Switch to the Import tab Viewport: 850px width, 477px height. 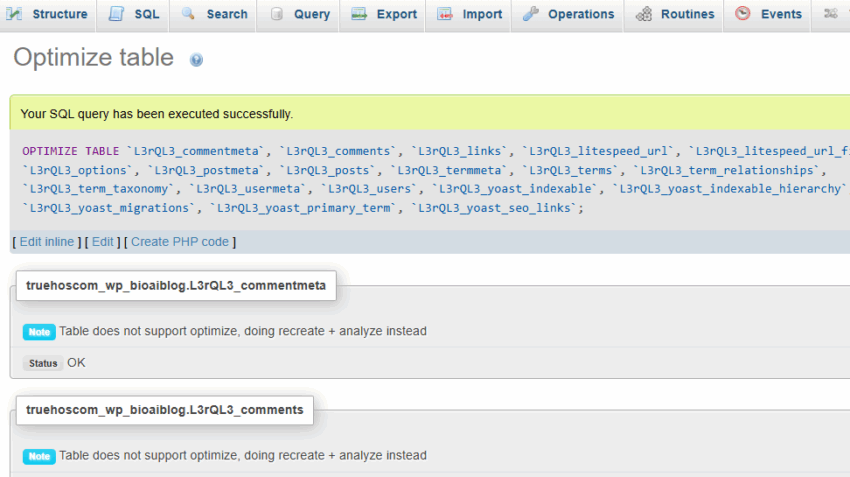468,14
